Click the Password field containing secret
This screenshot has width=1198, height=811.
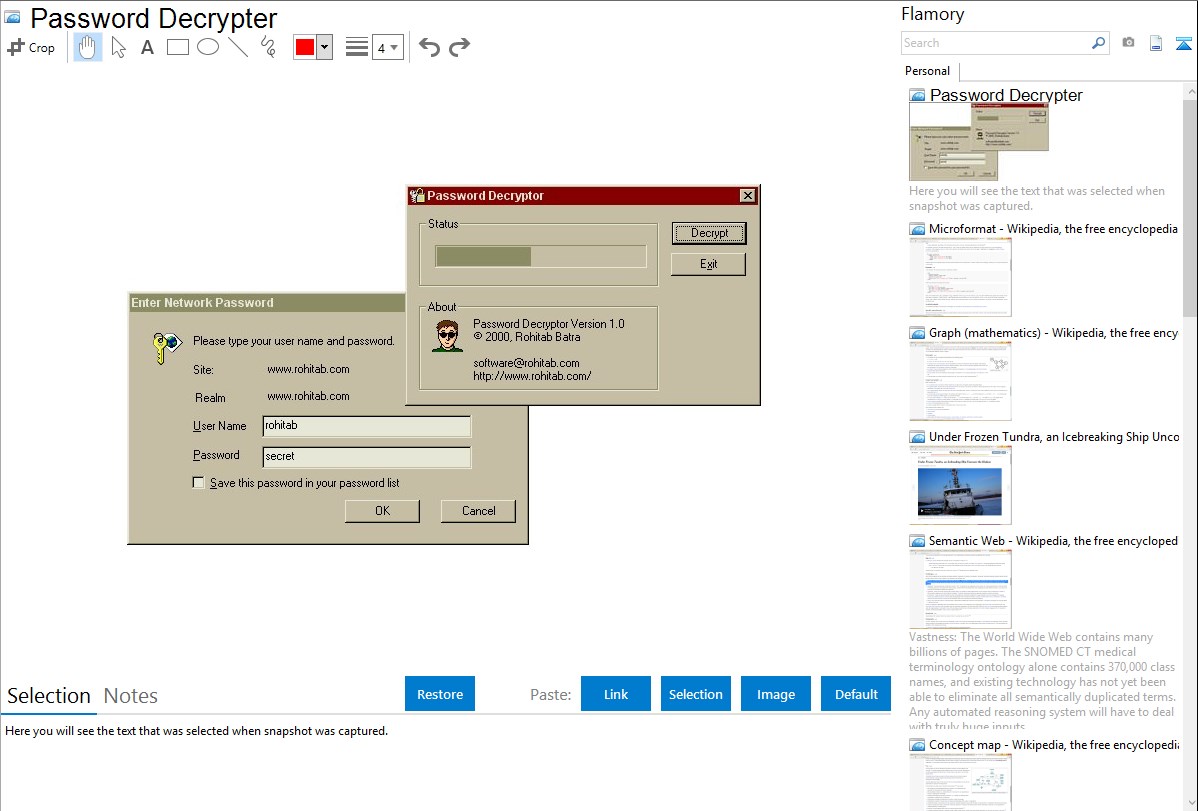(367, 456)
